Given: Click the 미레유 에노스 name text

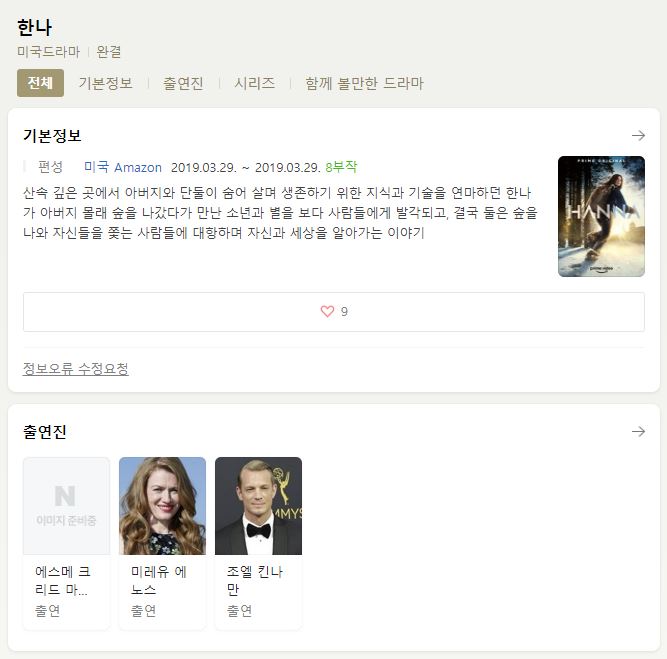Looking at the screenshot, I should click(x=159, y=580).
